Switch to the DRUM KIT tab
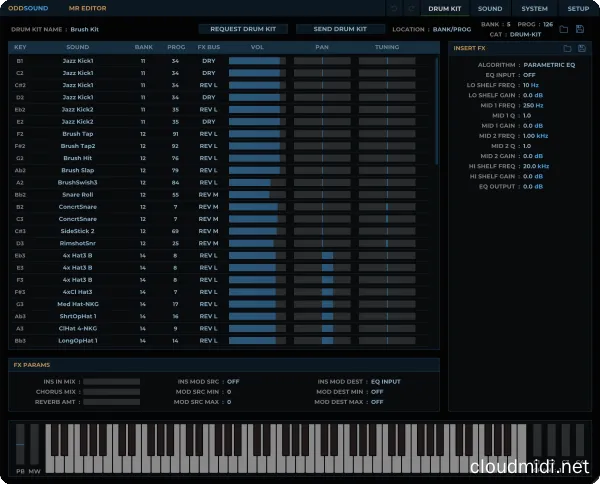Viewport: 600px width, 484px height. point(445,8)
